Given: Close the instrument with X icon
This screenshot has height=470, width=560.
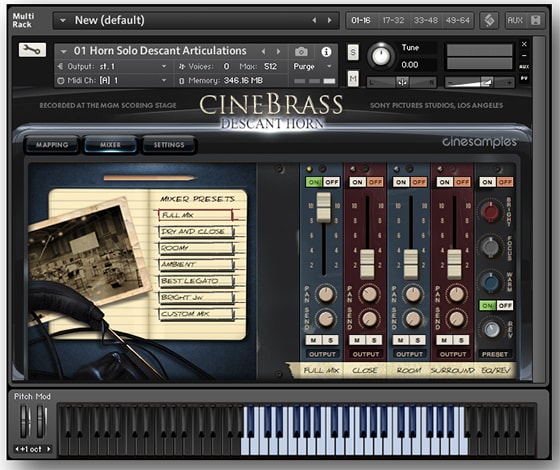Looking at the screenshot, I should [x=524, y=44].
